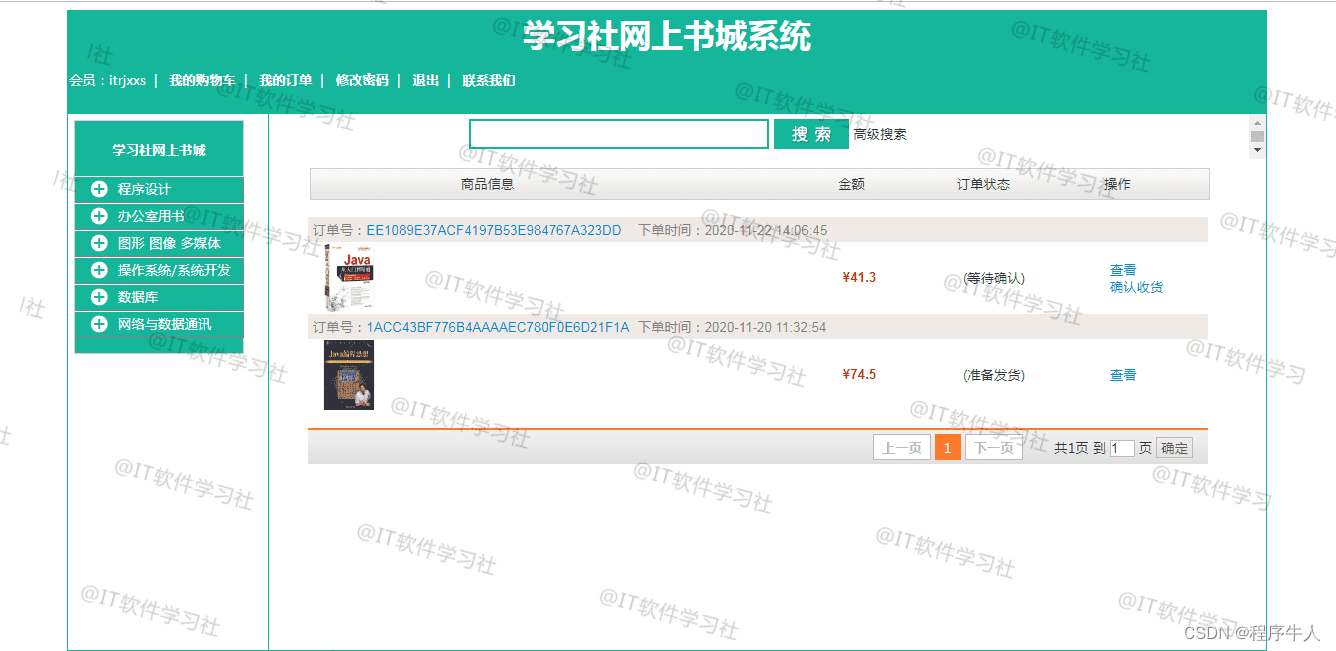The image size is (1336, 651).
Task: Select 修改密码 in top menu
Action: 362,80
